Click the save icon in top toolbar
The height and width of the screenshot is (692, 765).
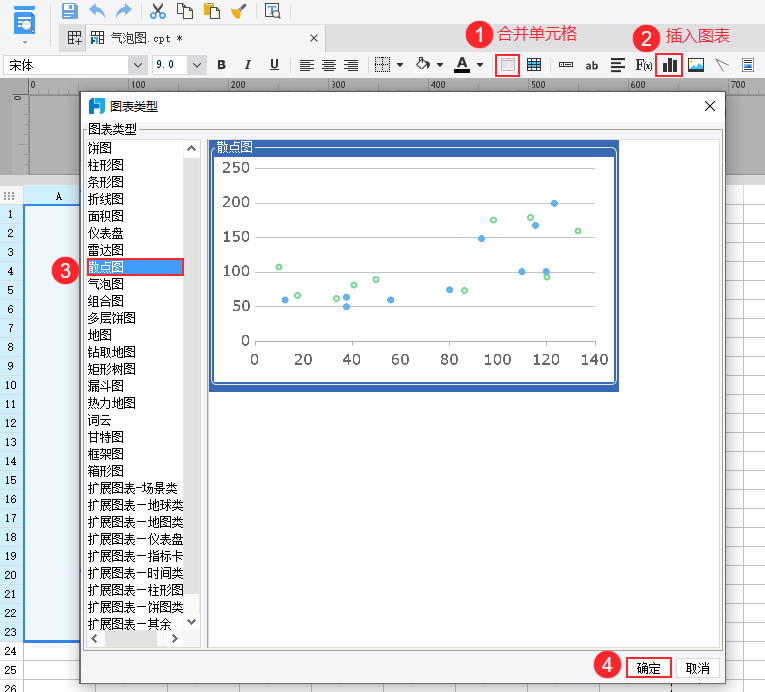click(x=70, y=11)
